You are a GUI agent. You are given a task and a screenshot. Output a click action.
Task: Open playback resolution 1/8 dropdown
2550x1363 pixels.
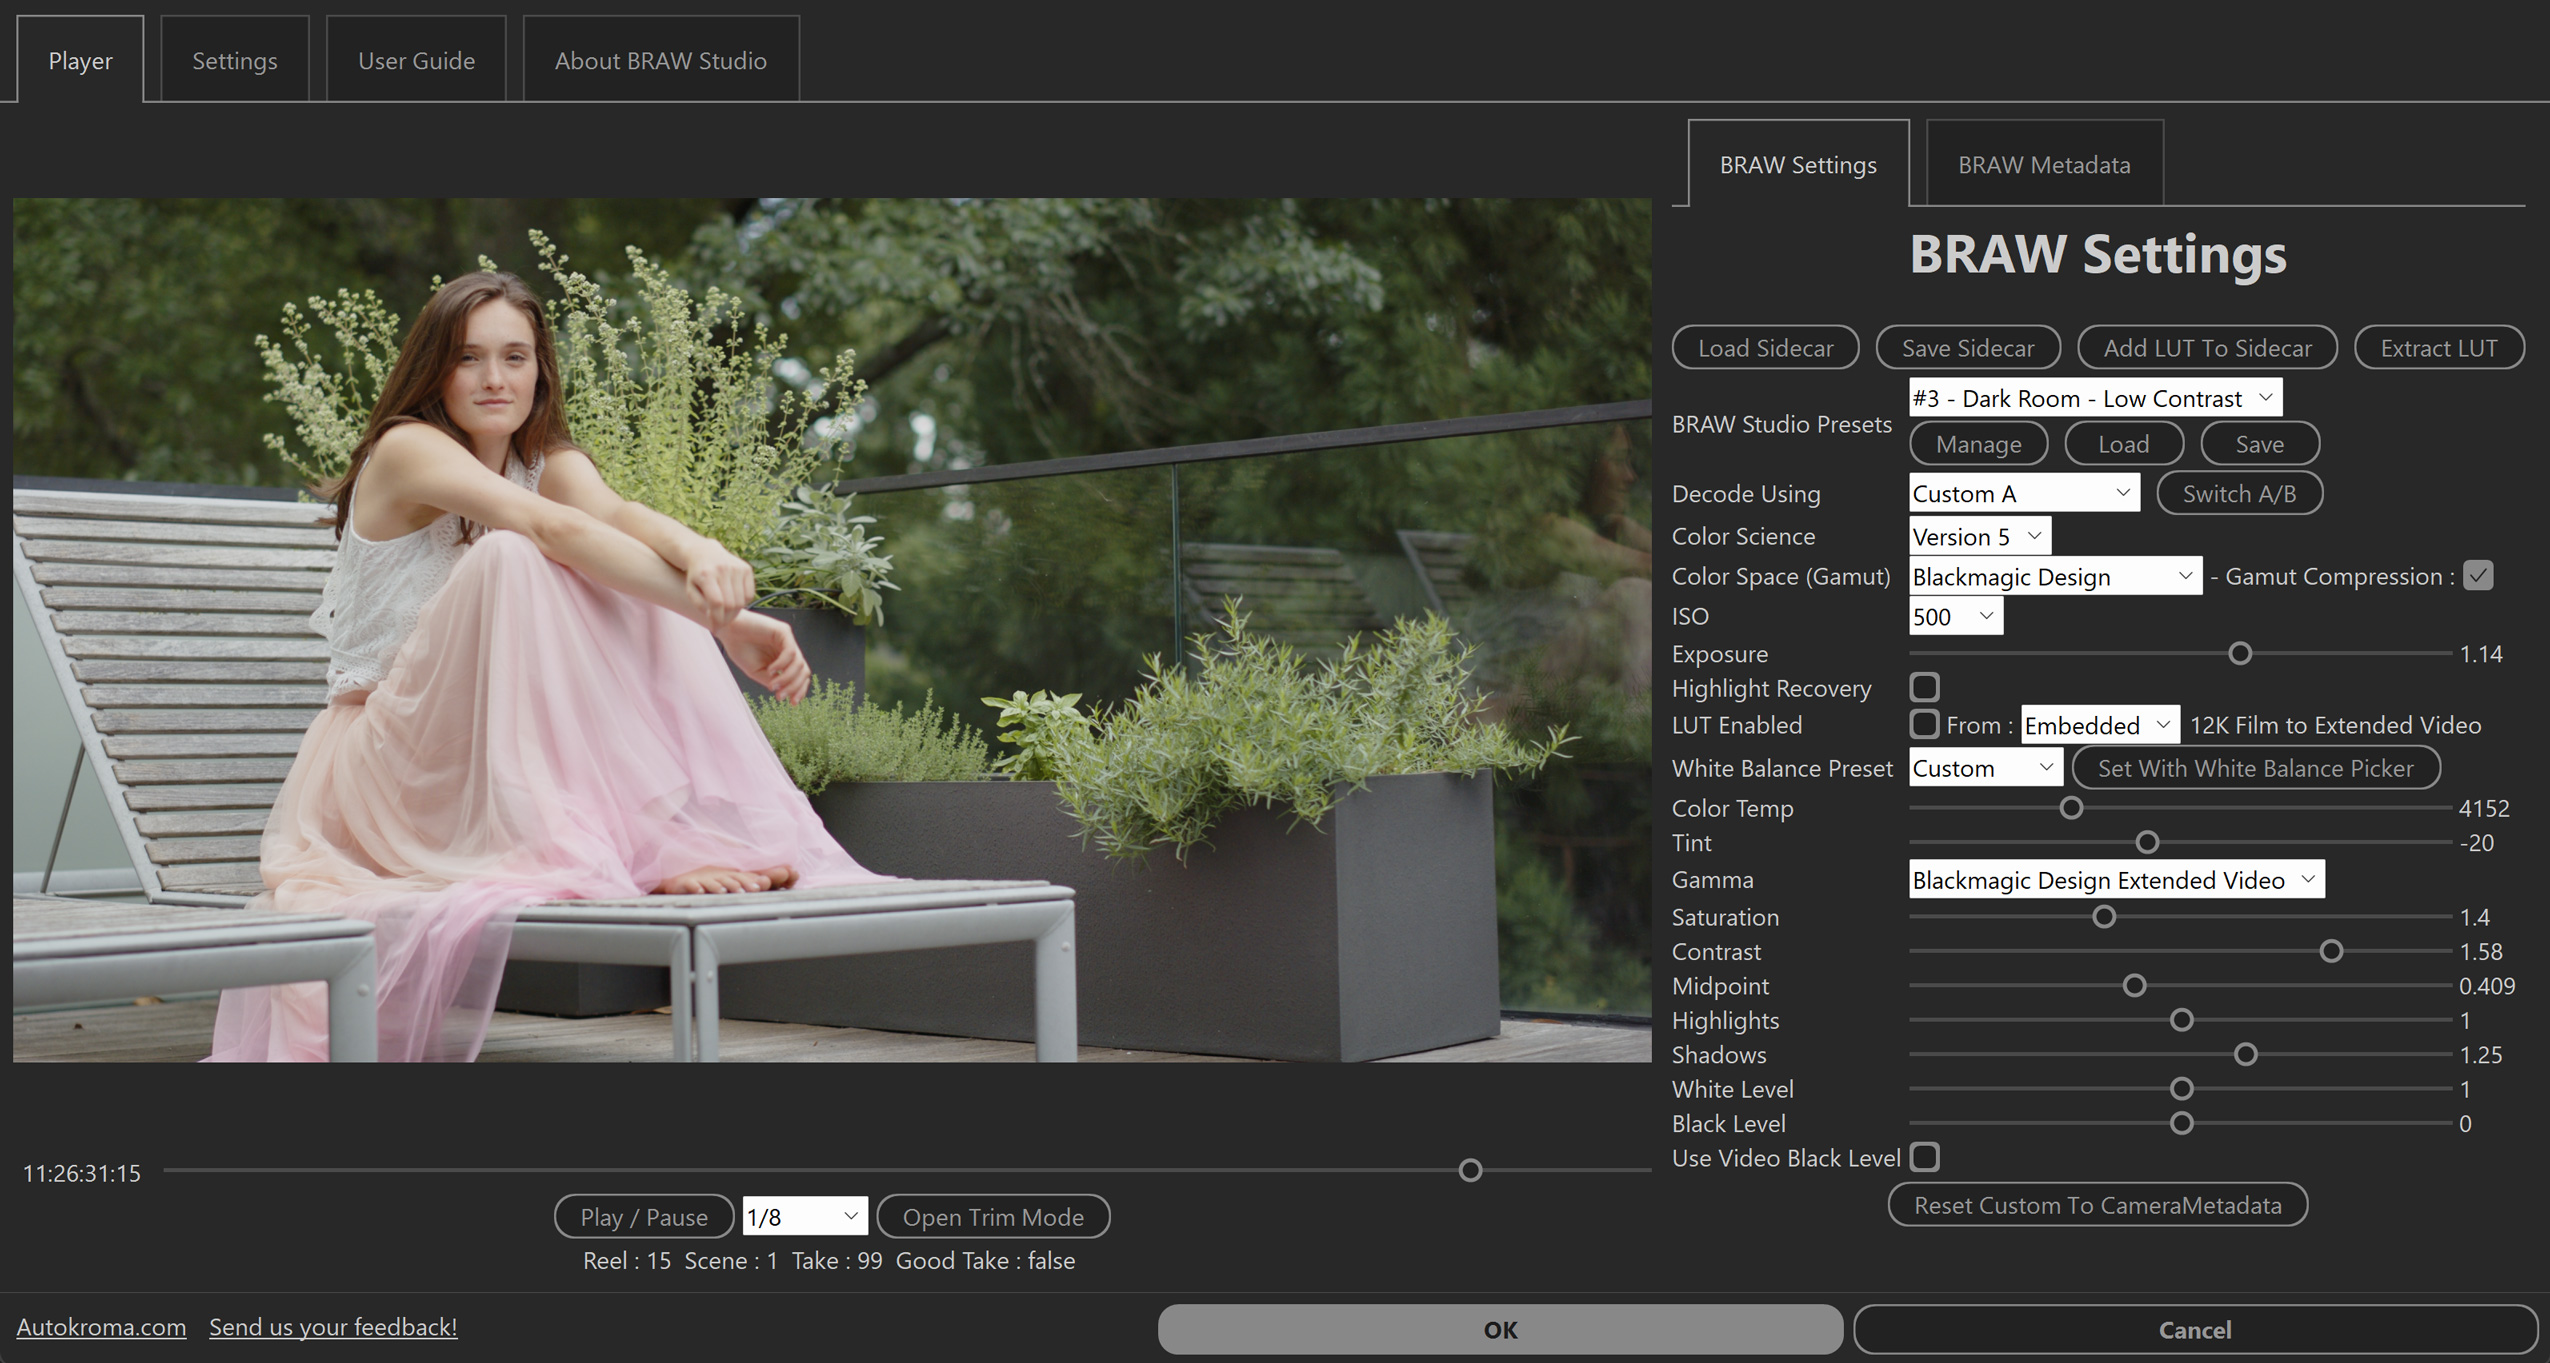(x=804, y=1217)
